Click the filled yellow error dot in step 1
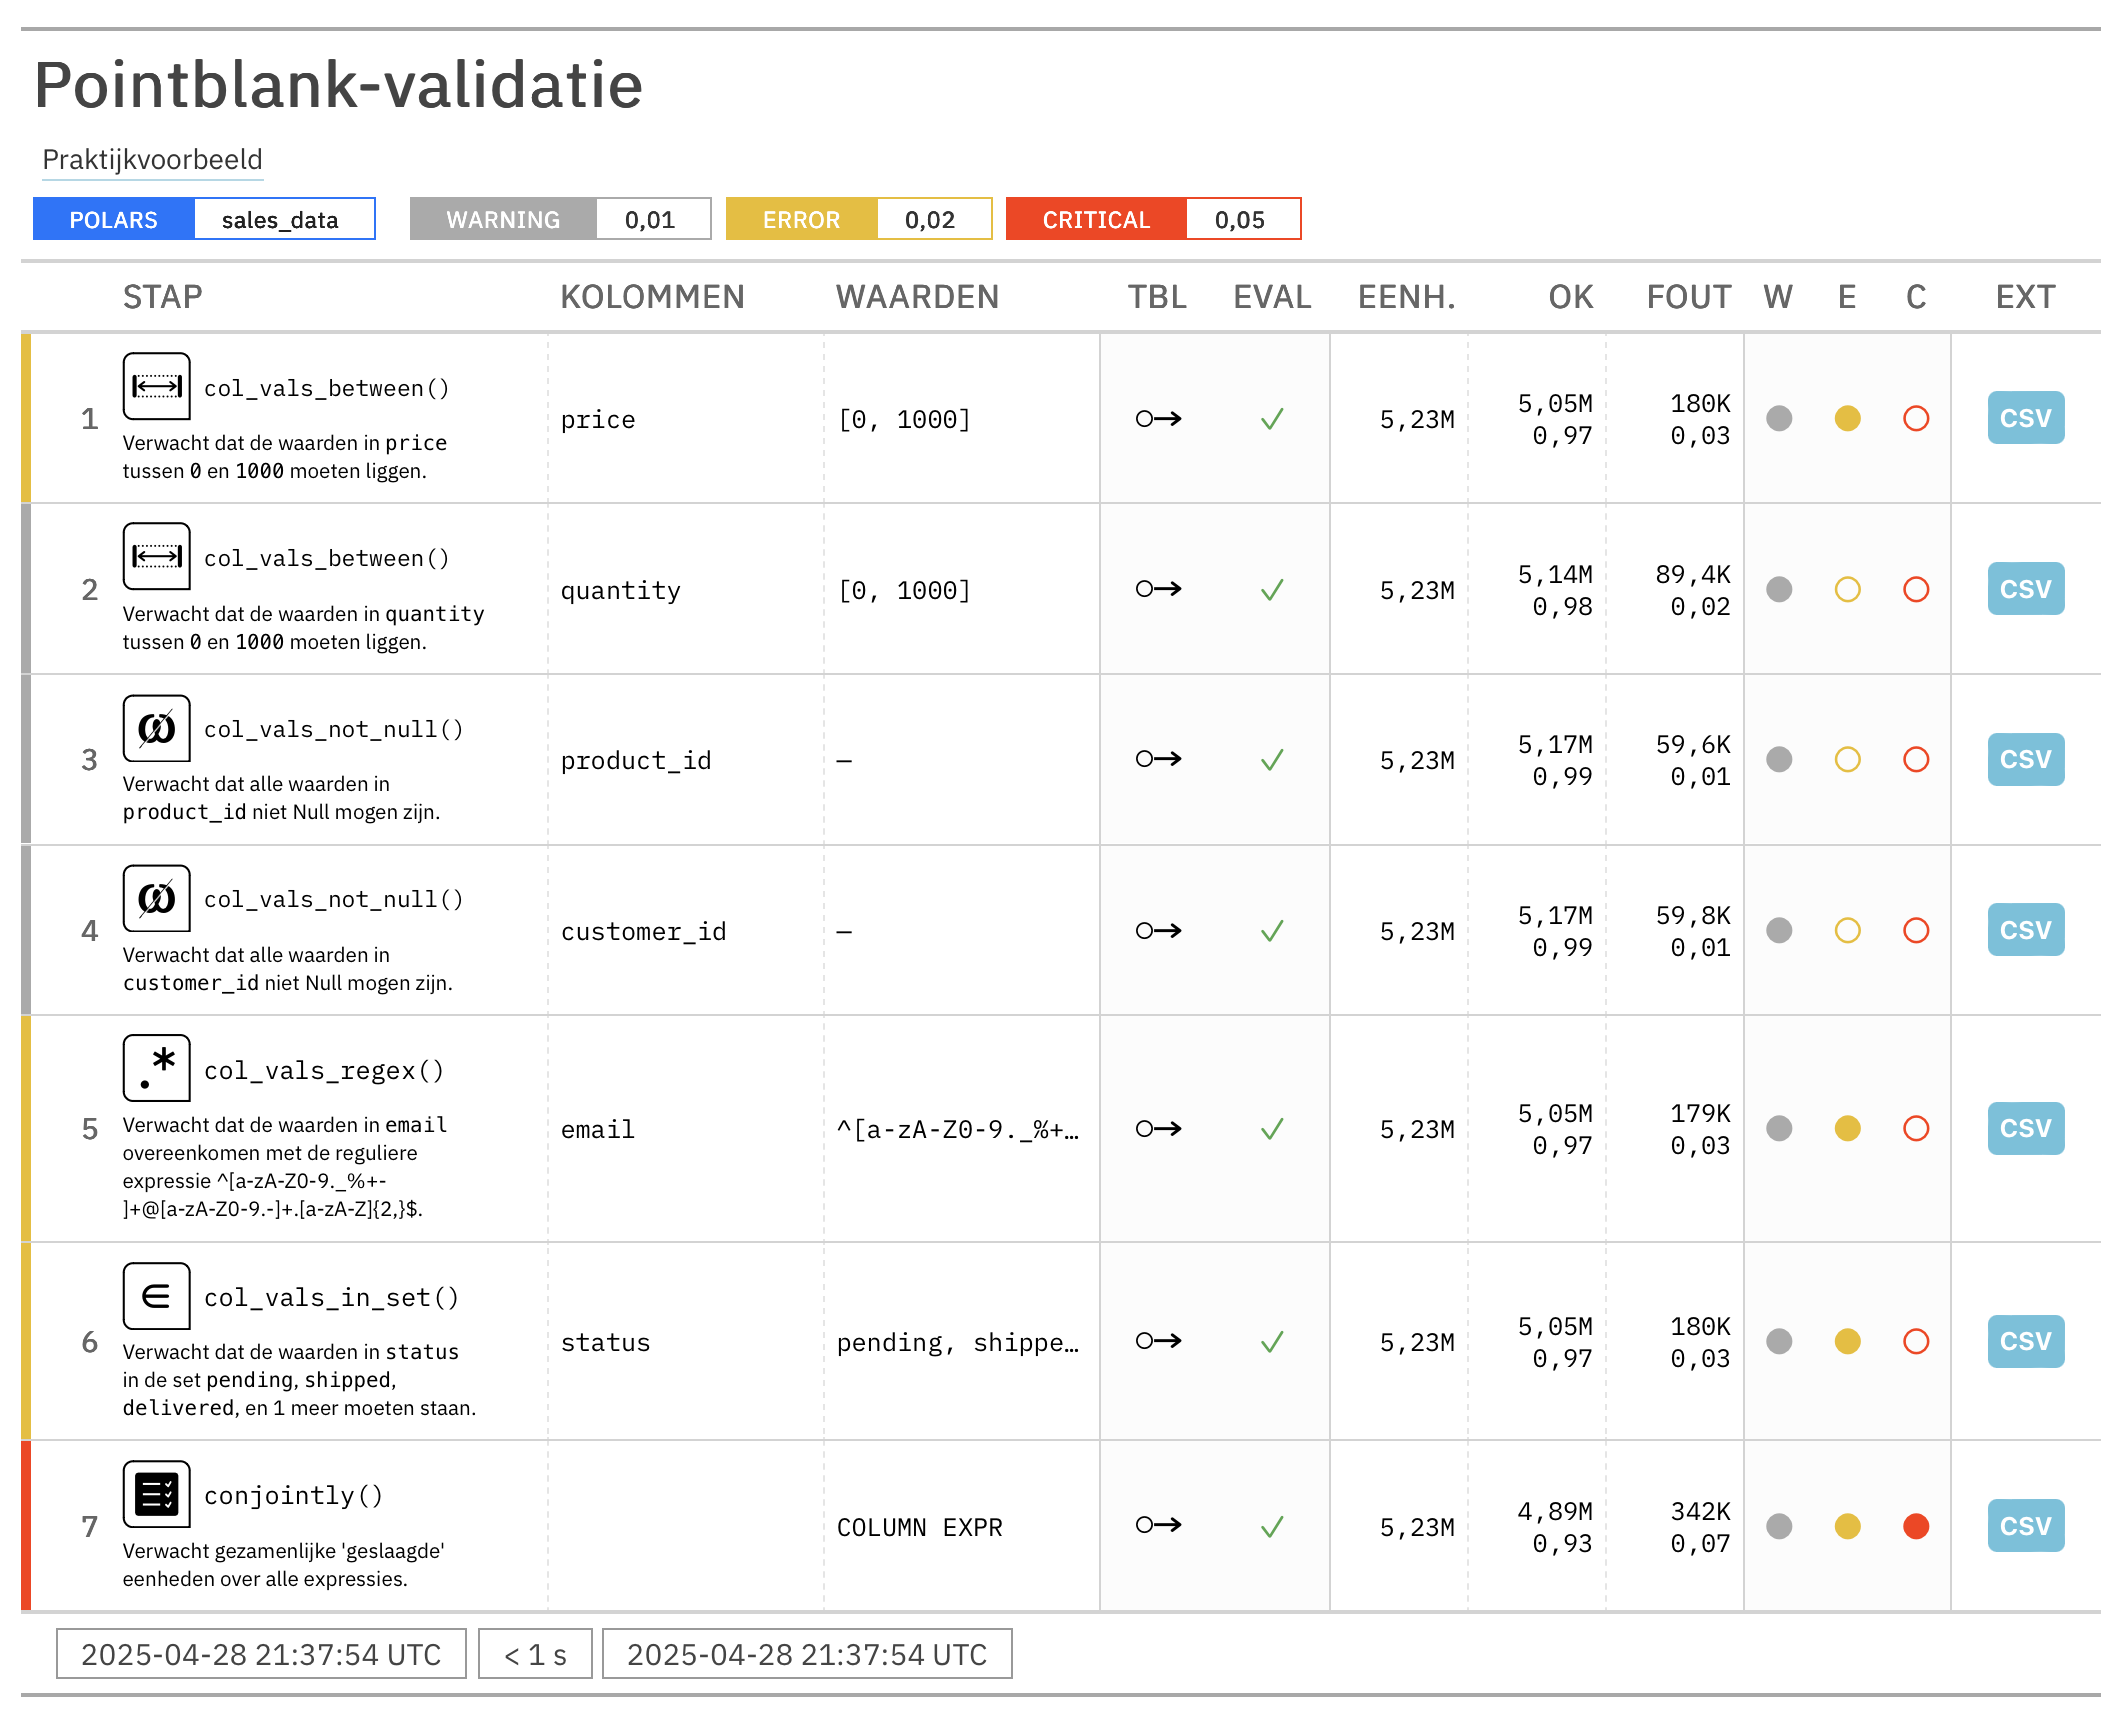Image resolution: width=2124 pixels, height=1720 pixels. [1847, 418]
